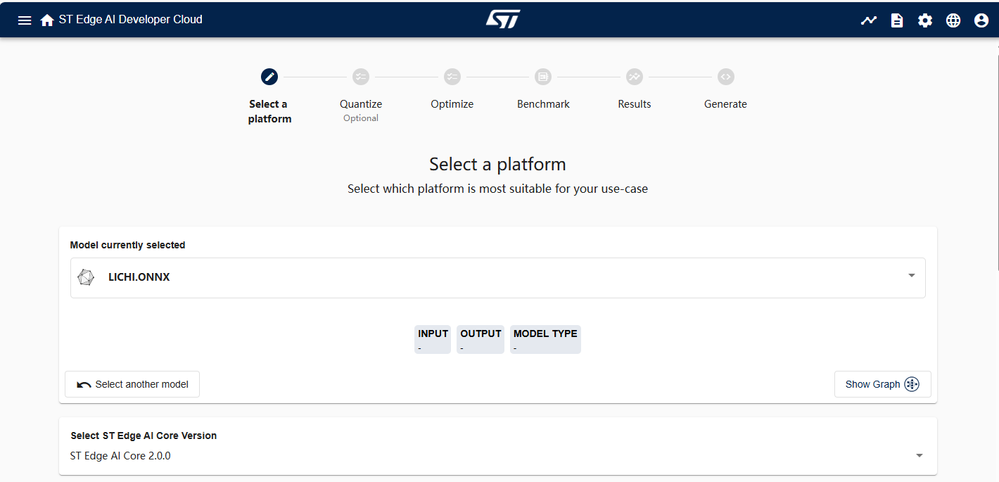999x482 pixels.
Task: Go to Generate step label
Action: pos(725,104)
